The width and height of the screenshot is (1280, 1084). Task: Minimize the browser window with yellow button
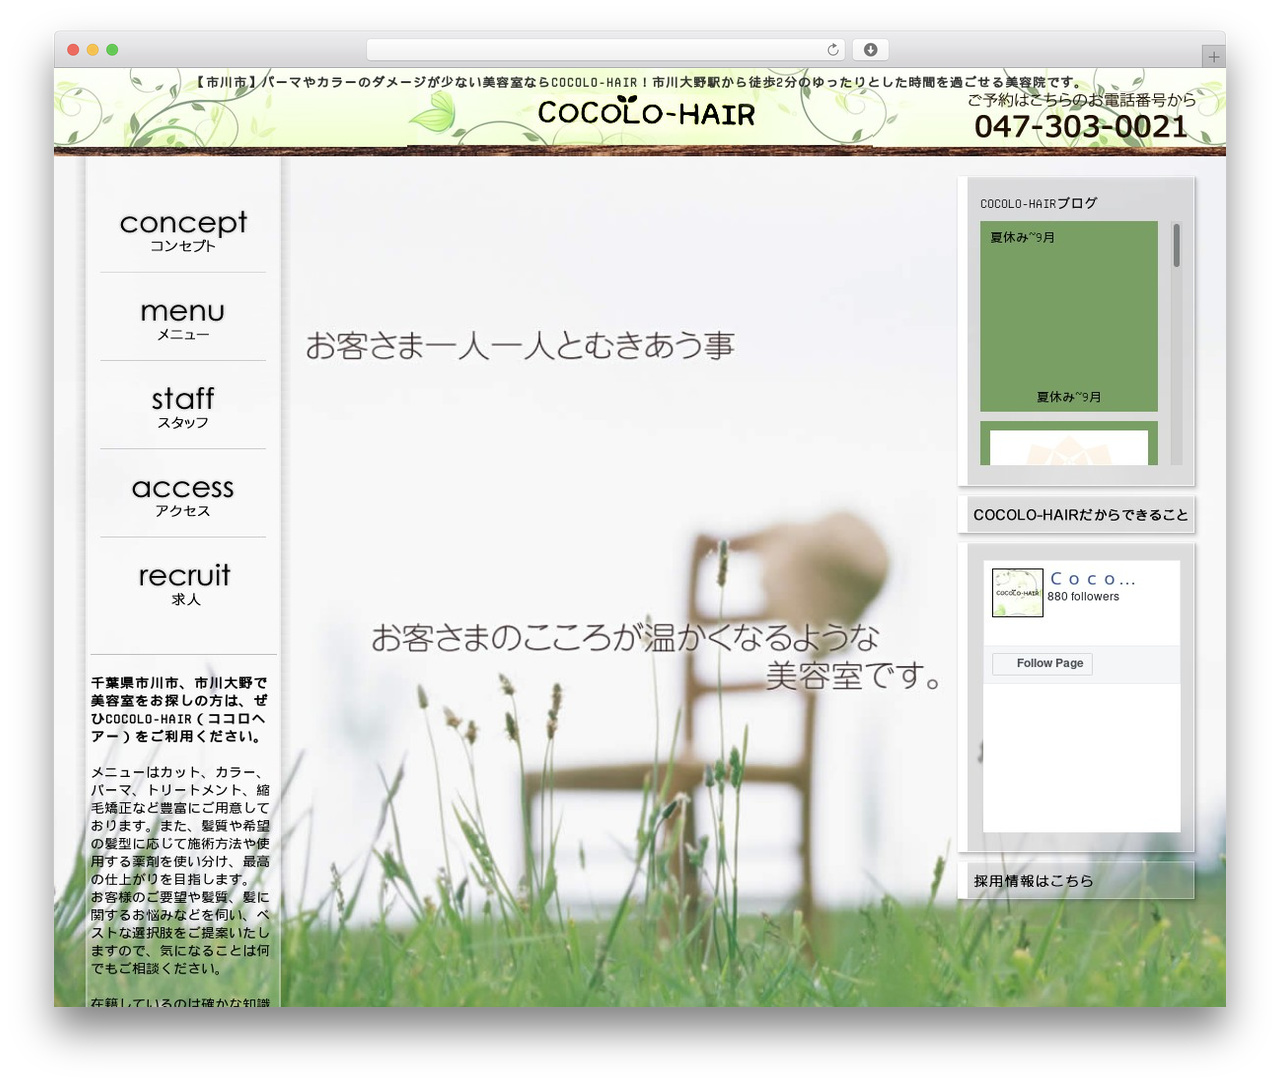92,50
